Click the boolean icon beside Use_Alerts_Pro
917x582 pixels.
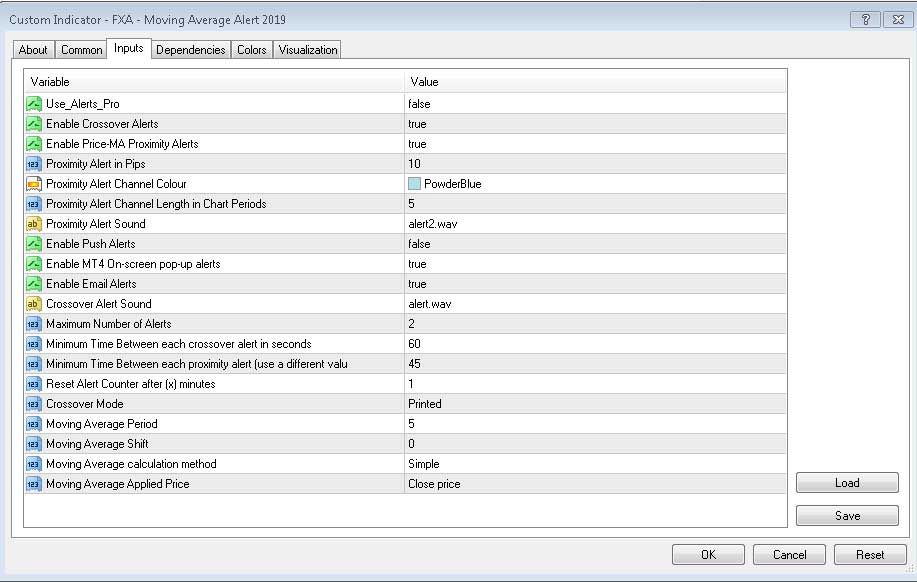click(x=34, y=104)
